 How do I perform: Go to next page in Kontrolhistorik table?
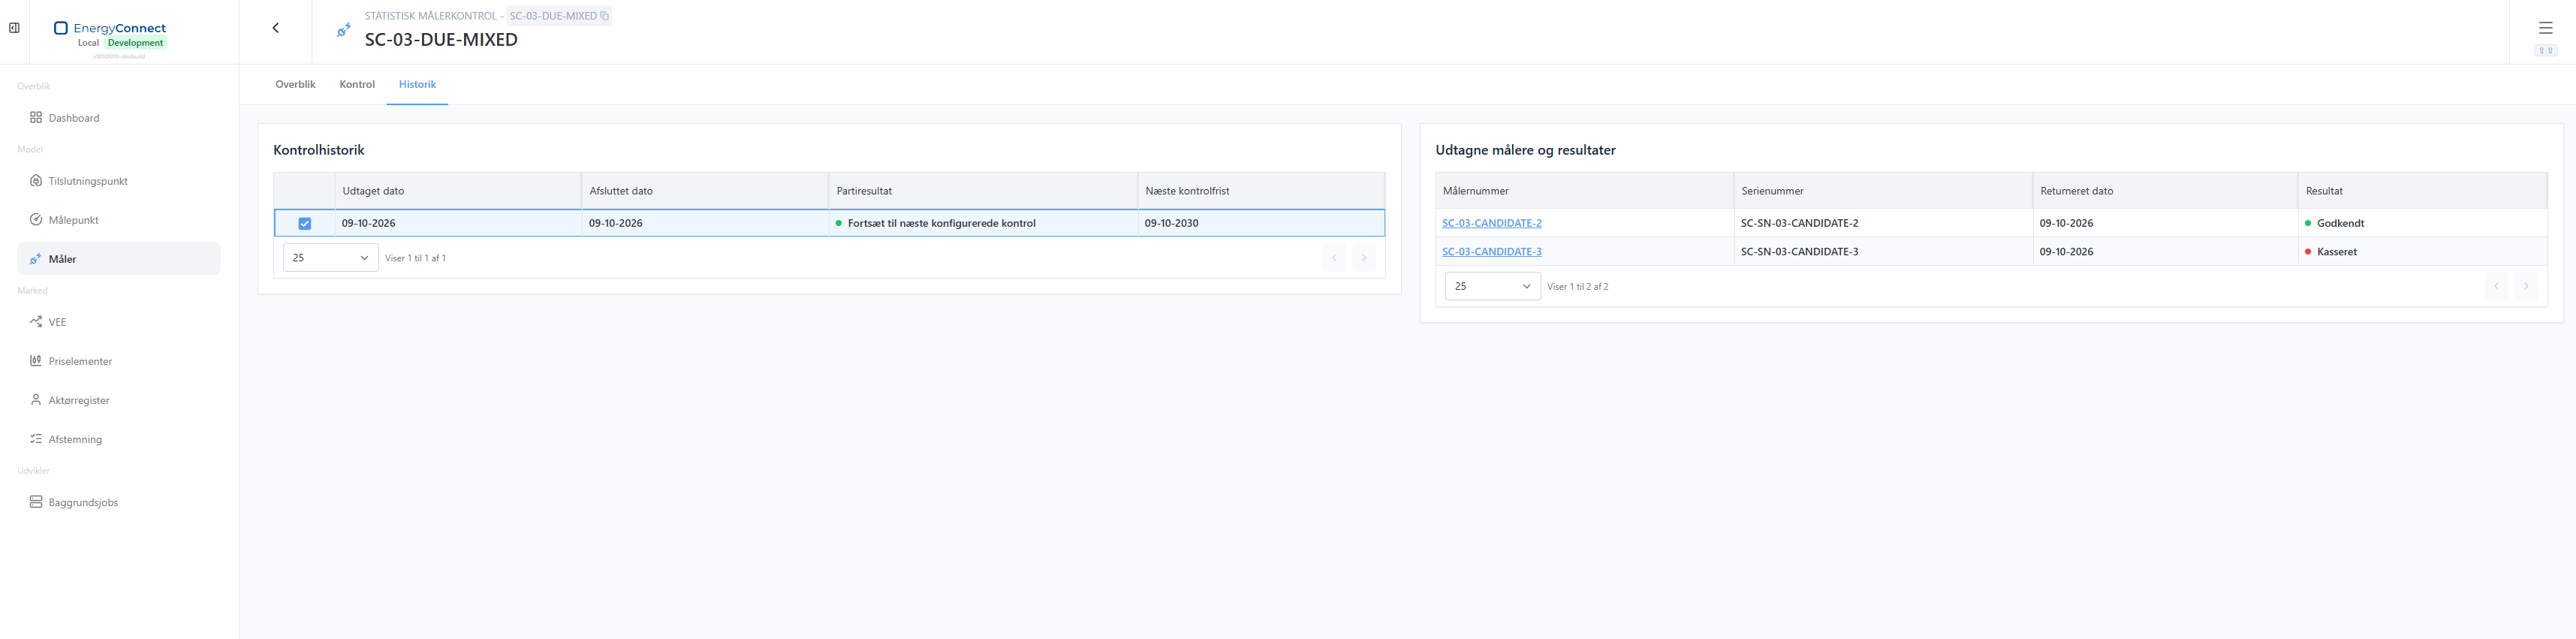click(x=1363, y=258)
